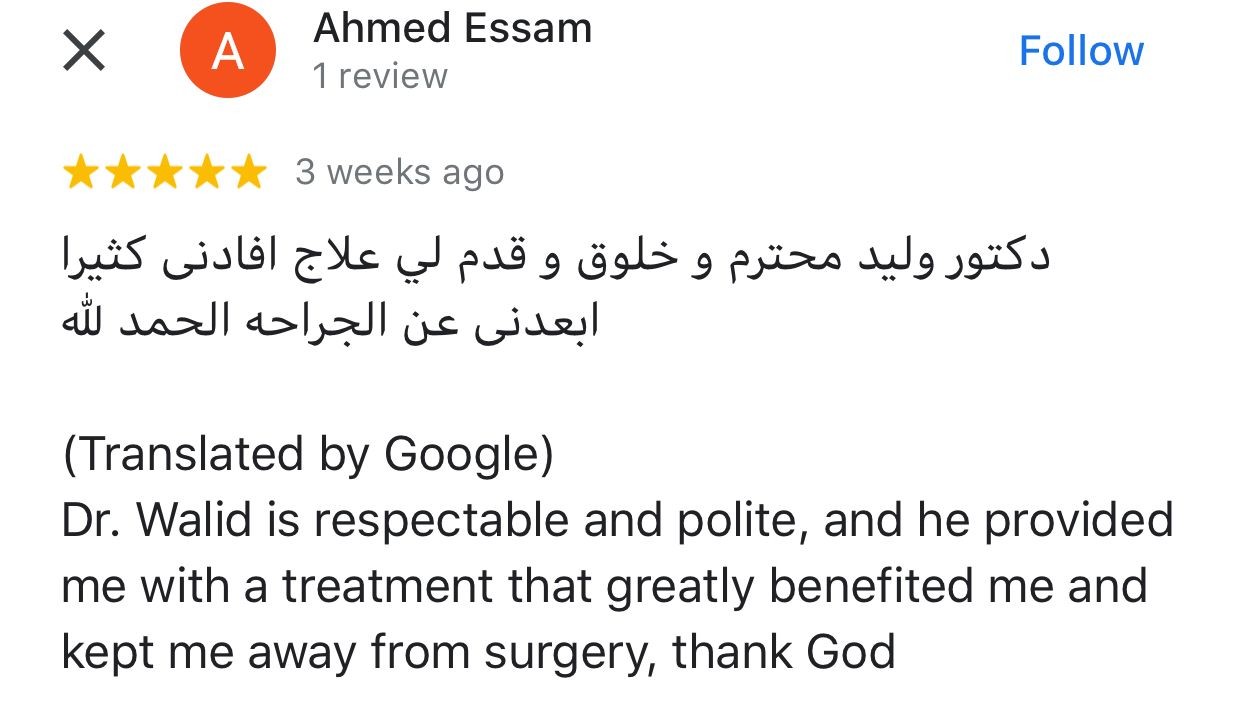
Task: Follow reviewer Ahmed Essam
Action: pos(1080,51)
